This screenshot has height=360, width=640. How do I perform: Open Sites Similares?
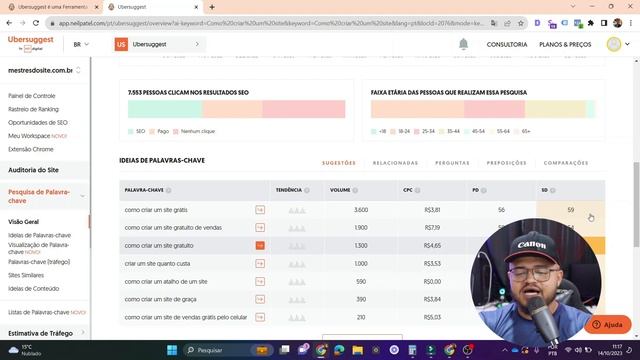pos(26,275)
